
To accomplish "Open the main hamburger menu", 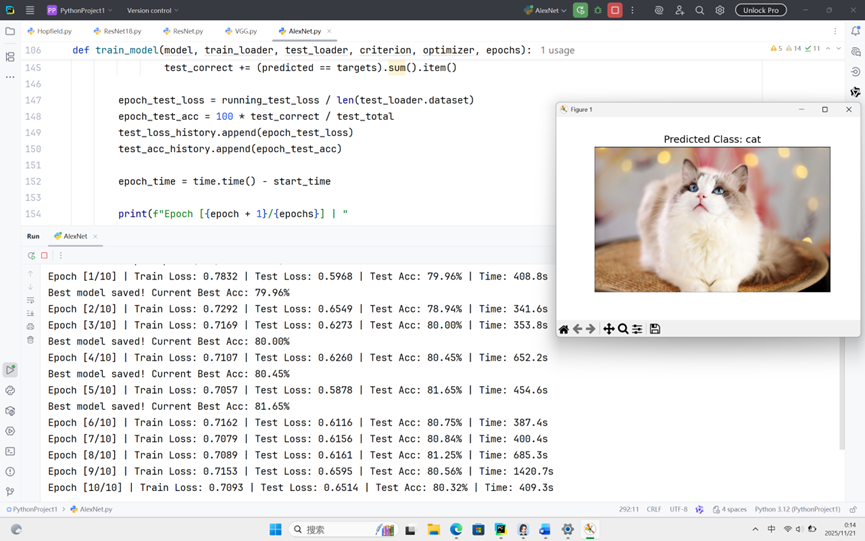I will click(30, 10).
